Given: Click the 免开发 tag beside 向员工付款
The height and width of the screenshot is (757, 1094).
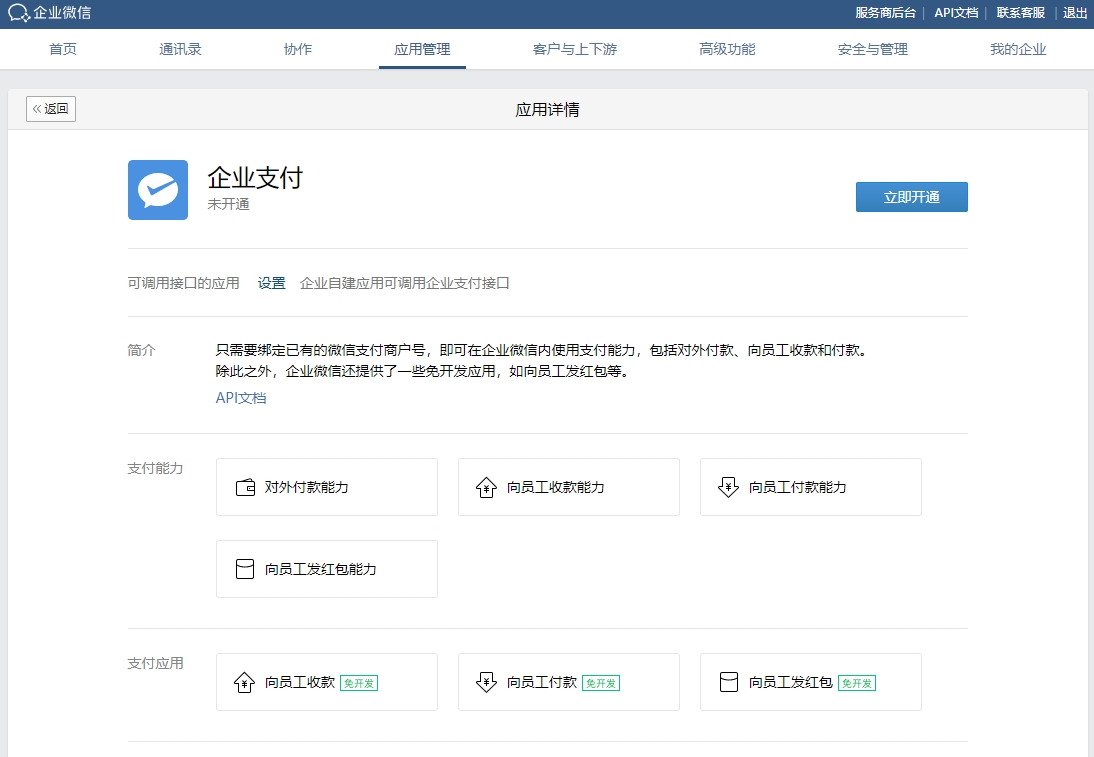Looking at the screenshot, I should click(601, 683).
